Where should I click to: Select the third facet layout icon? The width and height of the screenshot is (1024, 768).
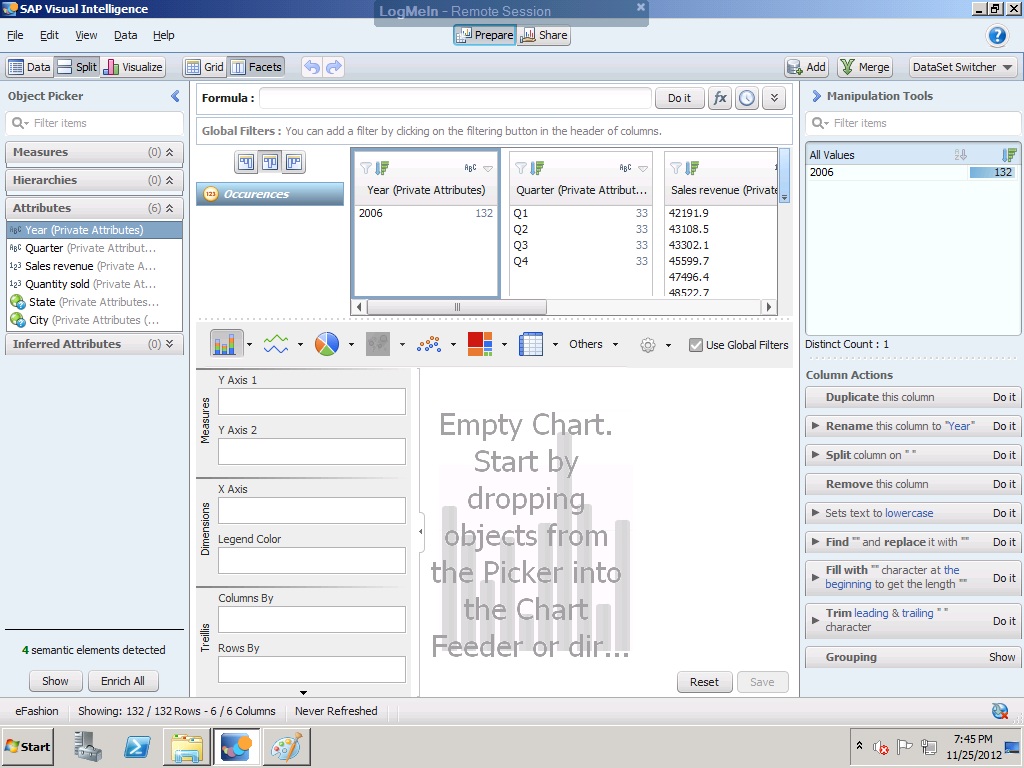point(294,162)
